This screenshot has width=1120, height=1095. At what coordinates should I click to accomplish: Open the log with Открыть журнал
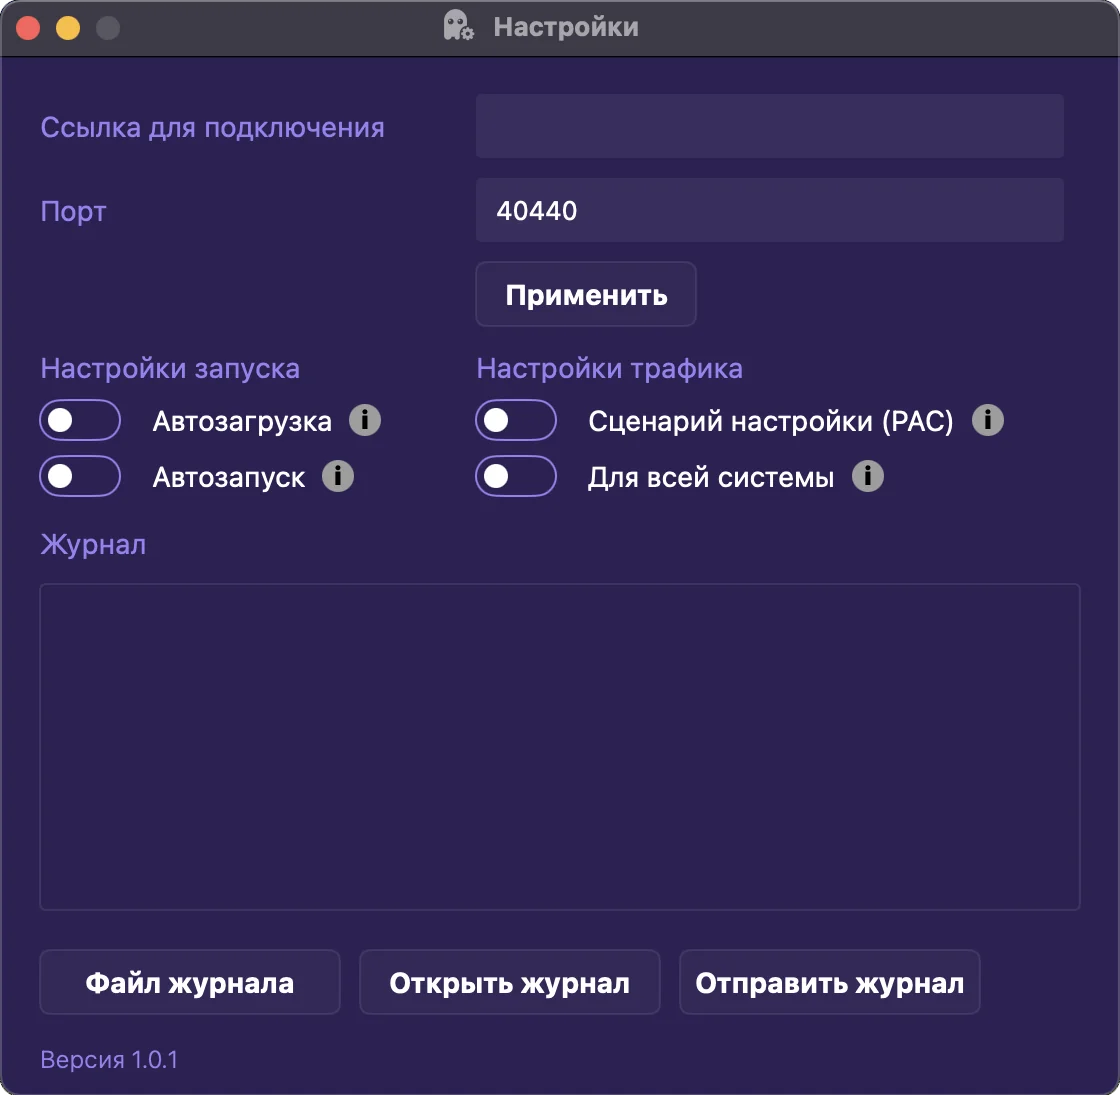coord(510,983)
